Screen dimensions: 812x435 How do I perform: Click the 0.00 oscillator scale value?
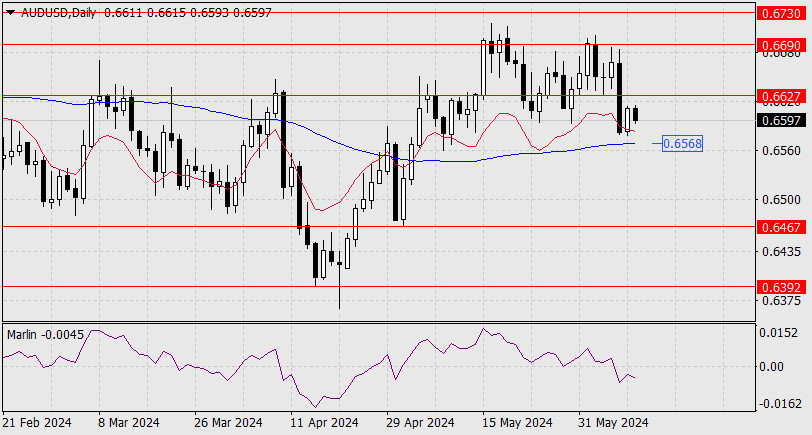point(772,367)
